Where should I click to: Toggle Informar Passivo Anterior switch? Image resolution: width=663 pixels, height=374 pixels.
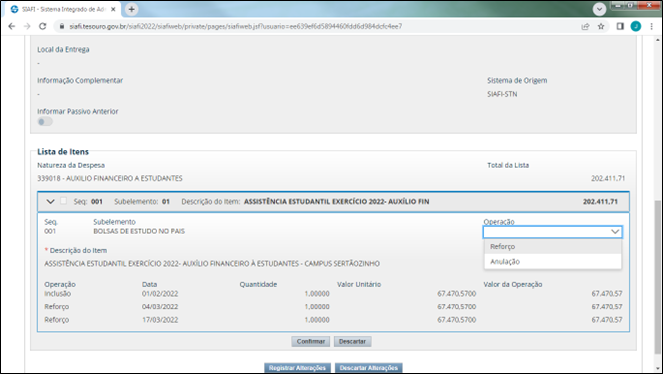coord(45,122)
